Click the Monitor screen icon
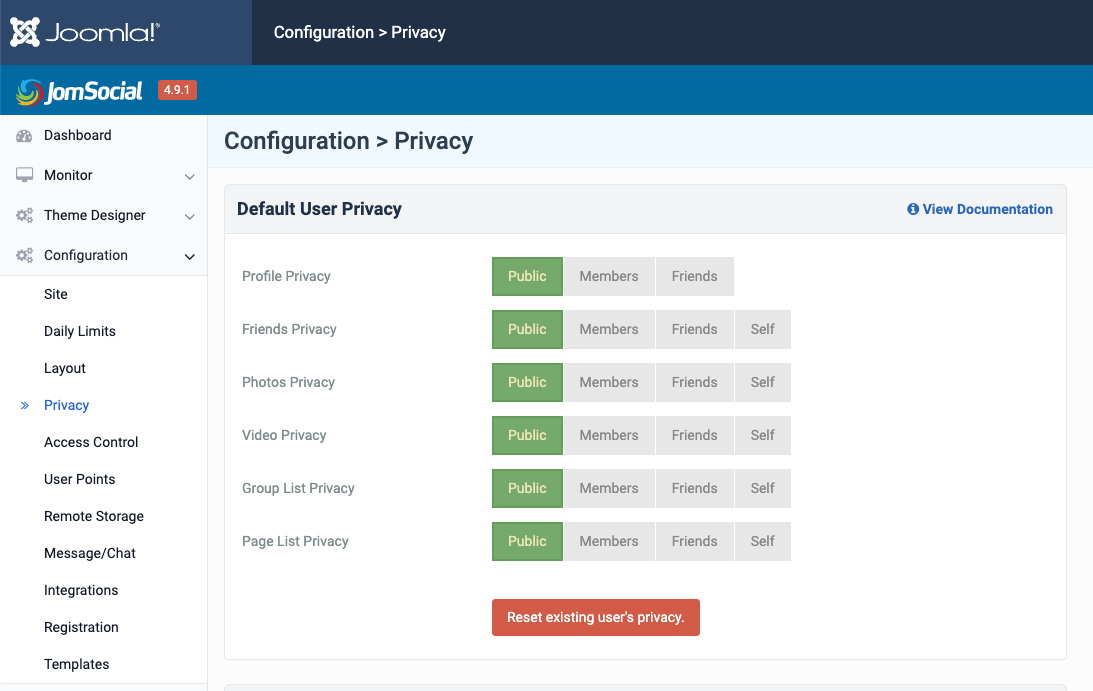This screenshot has height=691, width=1093. click(24, 175)
